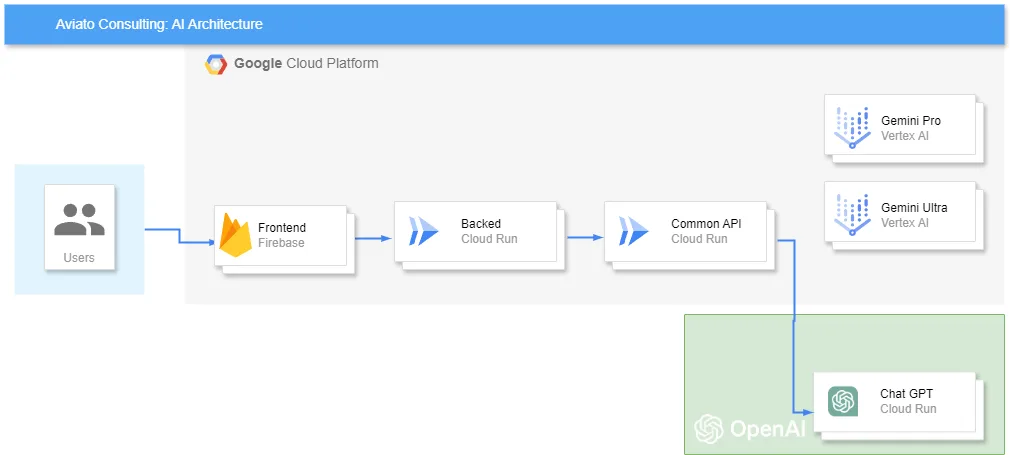Click the Common API Cloud Run icon

[634, 231]
